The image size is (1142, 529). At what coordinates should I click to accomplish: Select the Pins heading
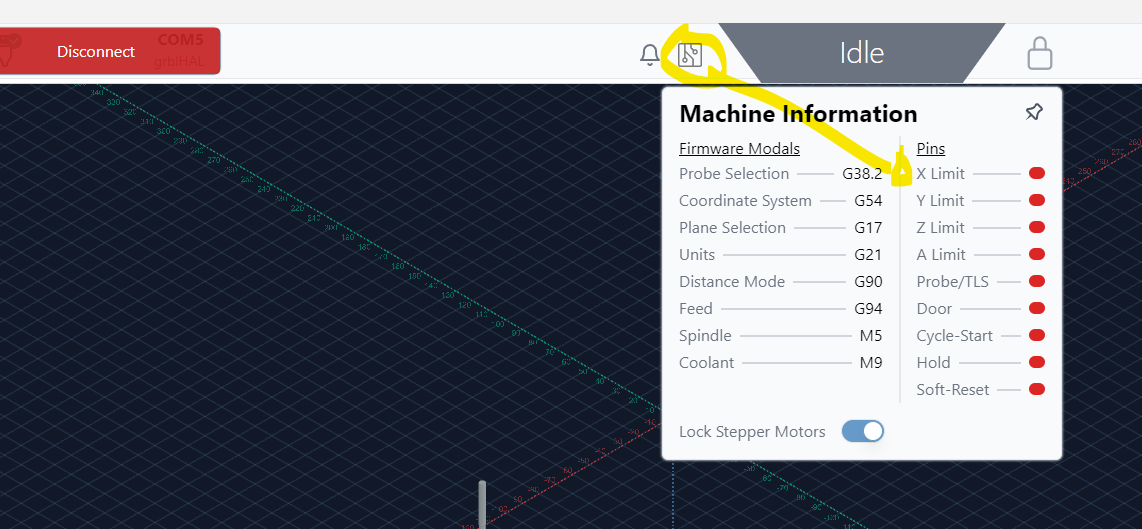click(930, 149)
